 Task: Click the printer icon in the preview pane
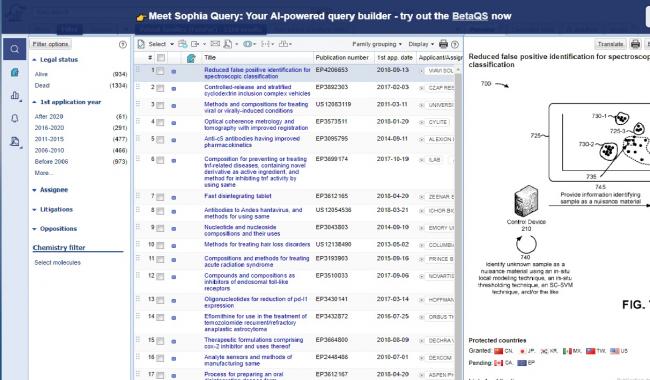tap(635, 44)
